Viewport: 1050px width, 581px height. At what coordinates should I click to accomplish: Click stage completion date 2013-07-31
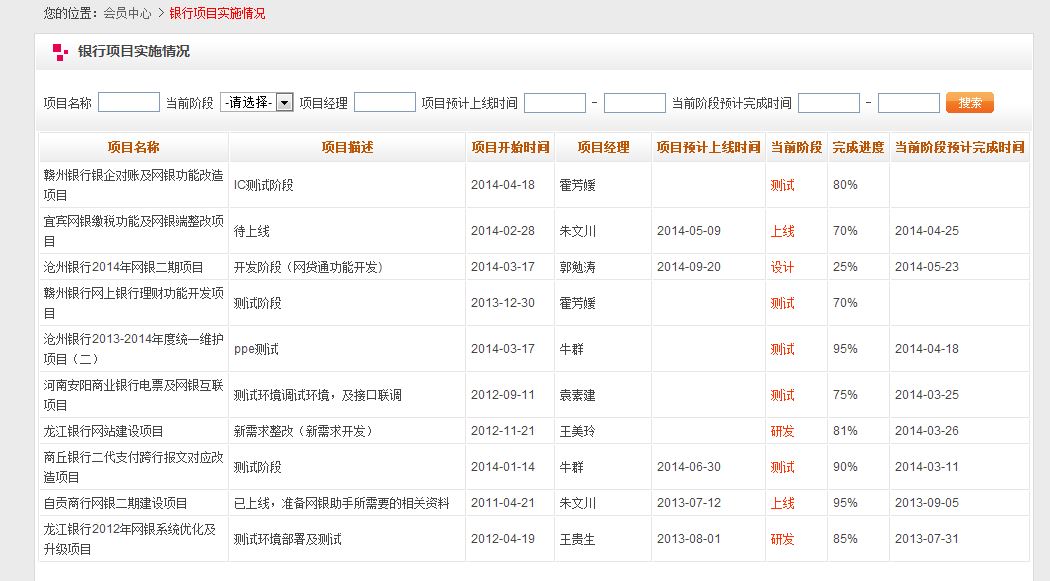[x=927, y=539]
